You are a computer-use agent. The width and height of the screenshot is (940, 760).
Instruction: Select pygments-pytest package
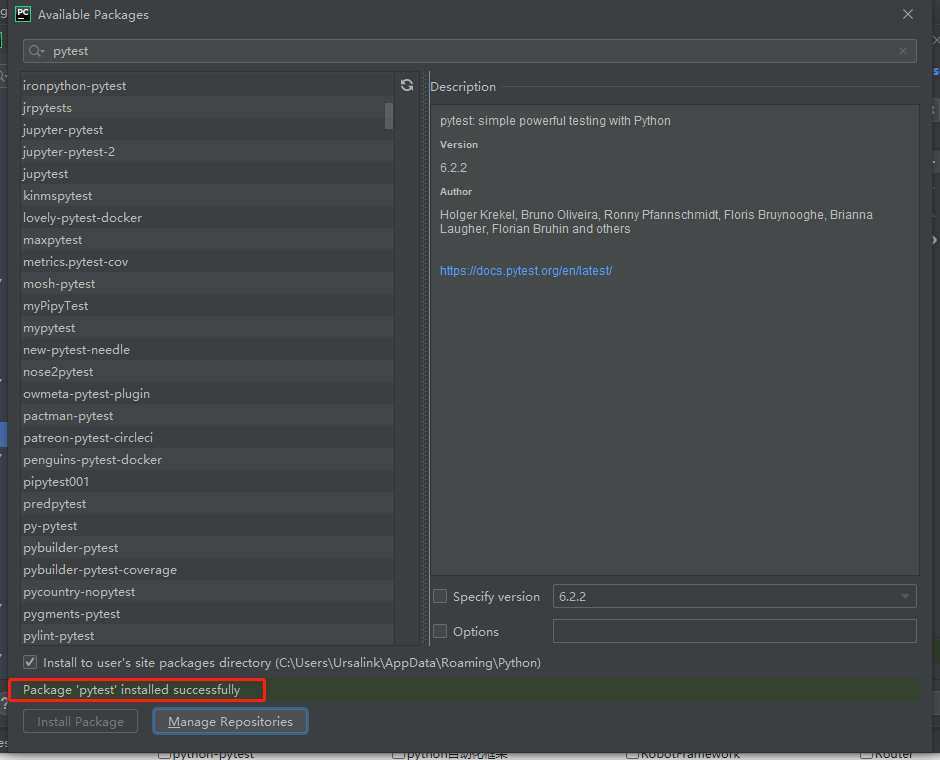pos(207,614)
